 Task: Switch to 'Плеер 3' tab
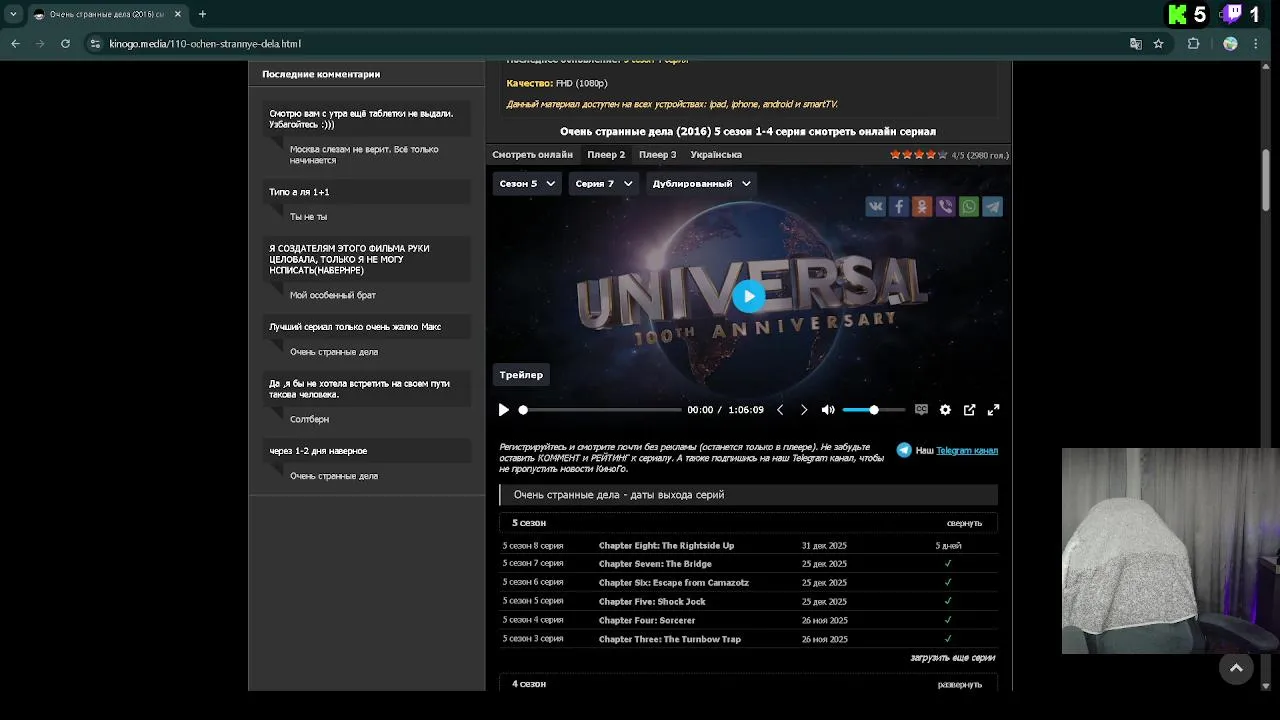(x=657, y=155)
